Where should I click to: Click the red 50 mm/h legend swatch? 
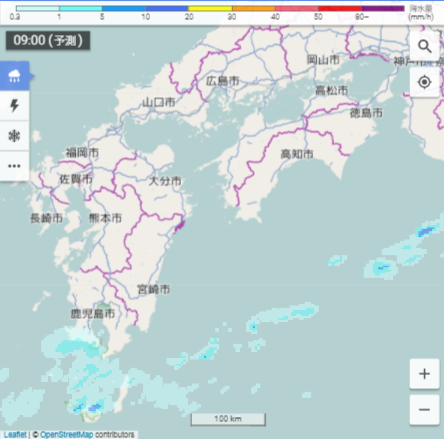[x=340, y=8]
